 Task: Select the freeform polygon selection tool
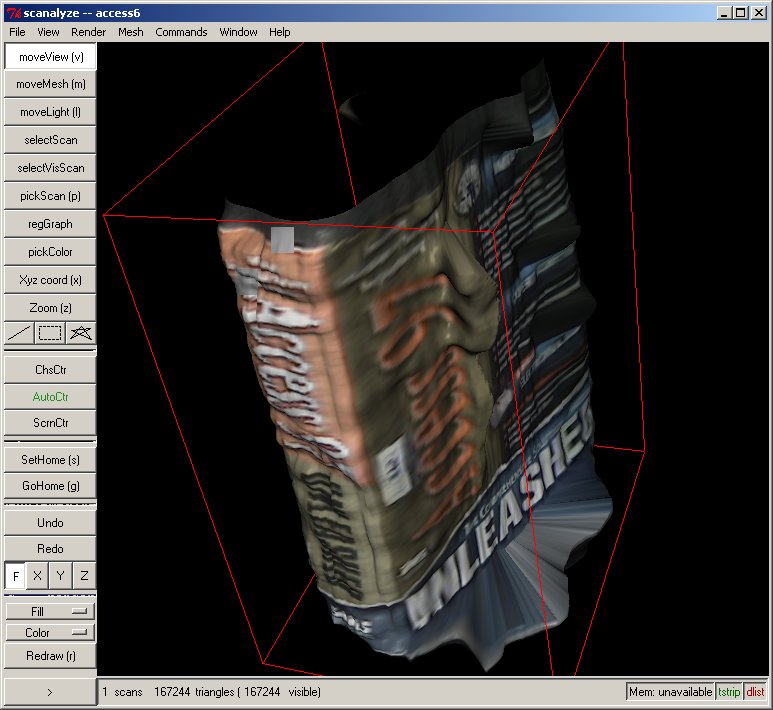point(81,333)
